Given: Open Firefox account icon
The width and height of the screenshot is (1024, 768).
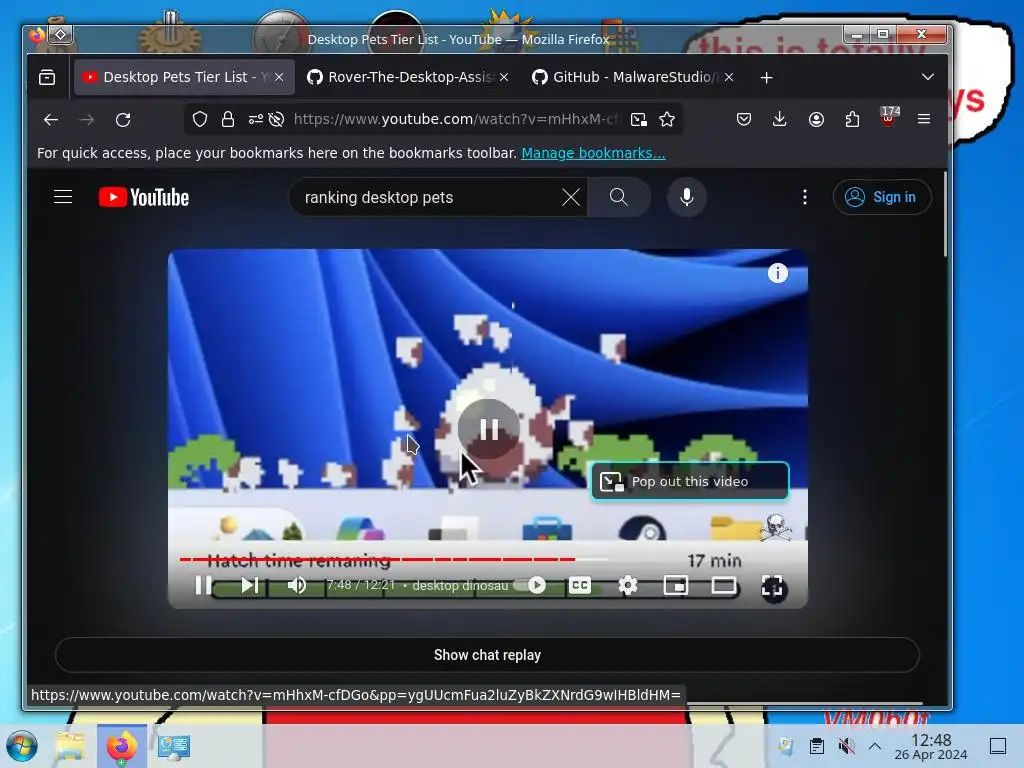Looking at the screenshot, I should pyautogui.click(x=816, y=120).
